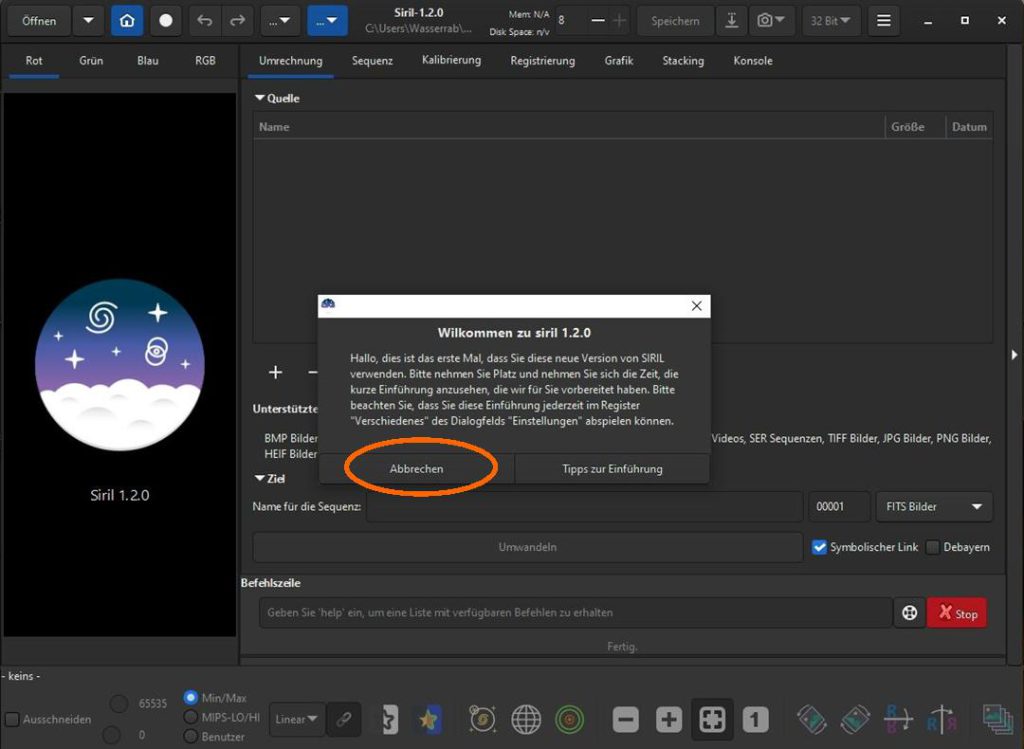1024x749 pixels.
Task: Click the zoom to fit icon
Action: tap(712, 719)
